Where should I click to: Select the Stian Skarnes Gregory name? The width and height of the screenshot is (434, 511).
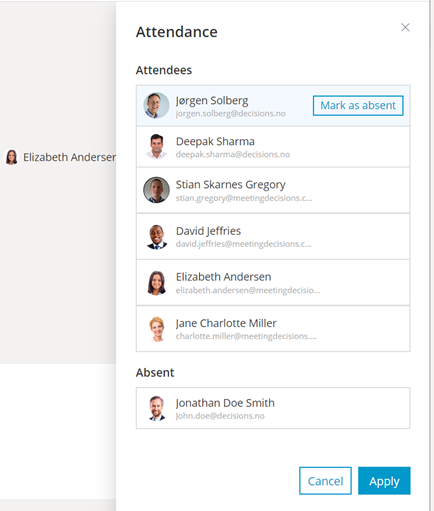[x=231, y=184]
